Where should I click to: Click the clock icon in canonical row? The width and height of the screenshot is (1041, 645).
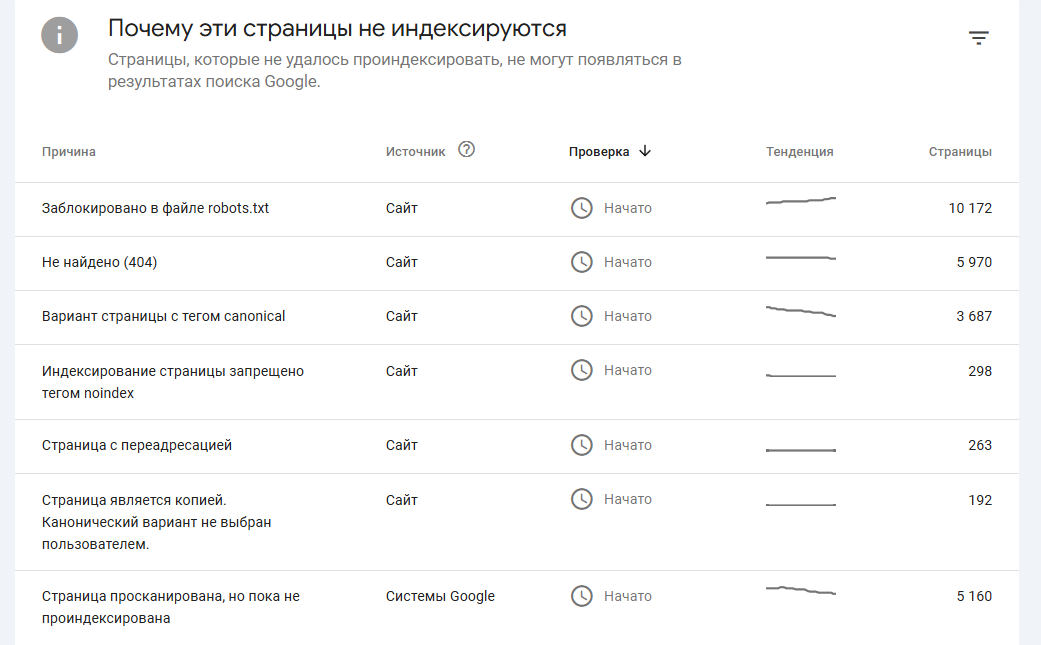(x=582, y=316)
